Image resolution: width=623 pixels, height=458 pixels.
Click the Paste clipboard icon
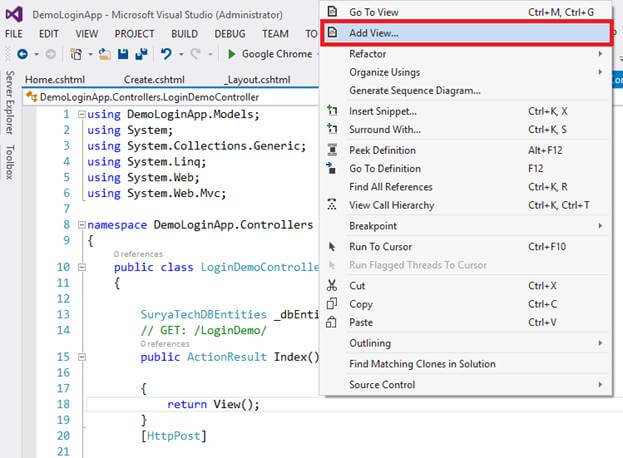[331, 322]
